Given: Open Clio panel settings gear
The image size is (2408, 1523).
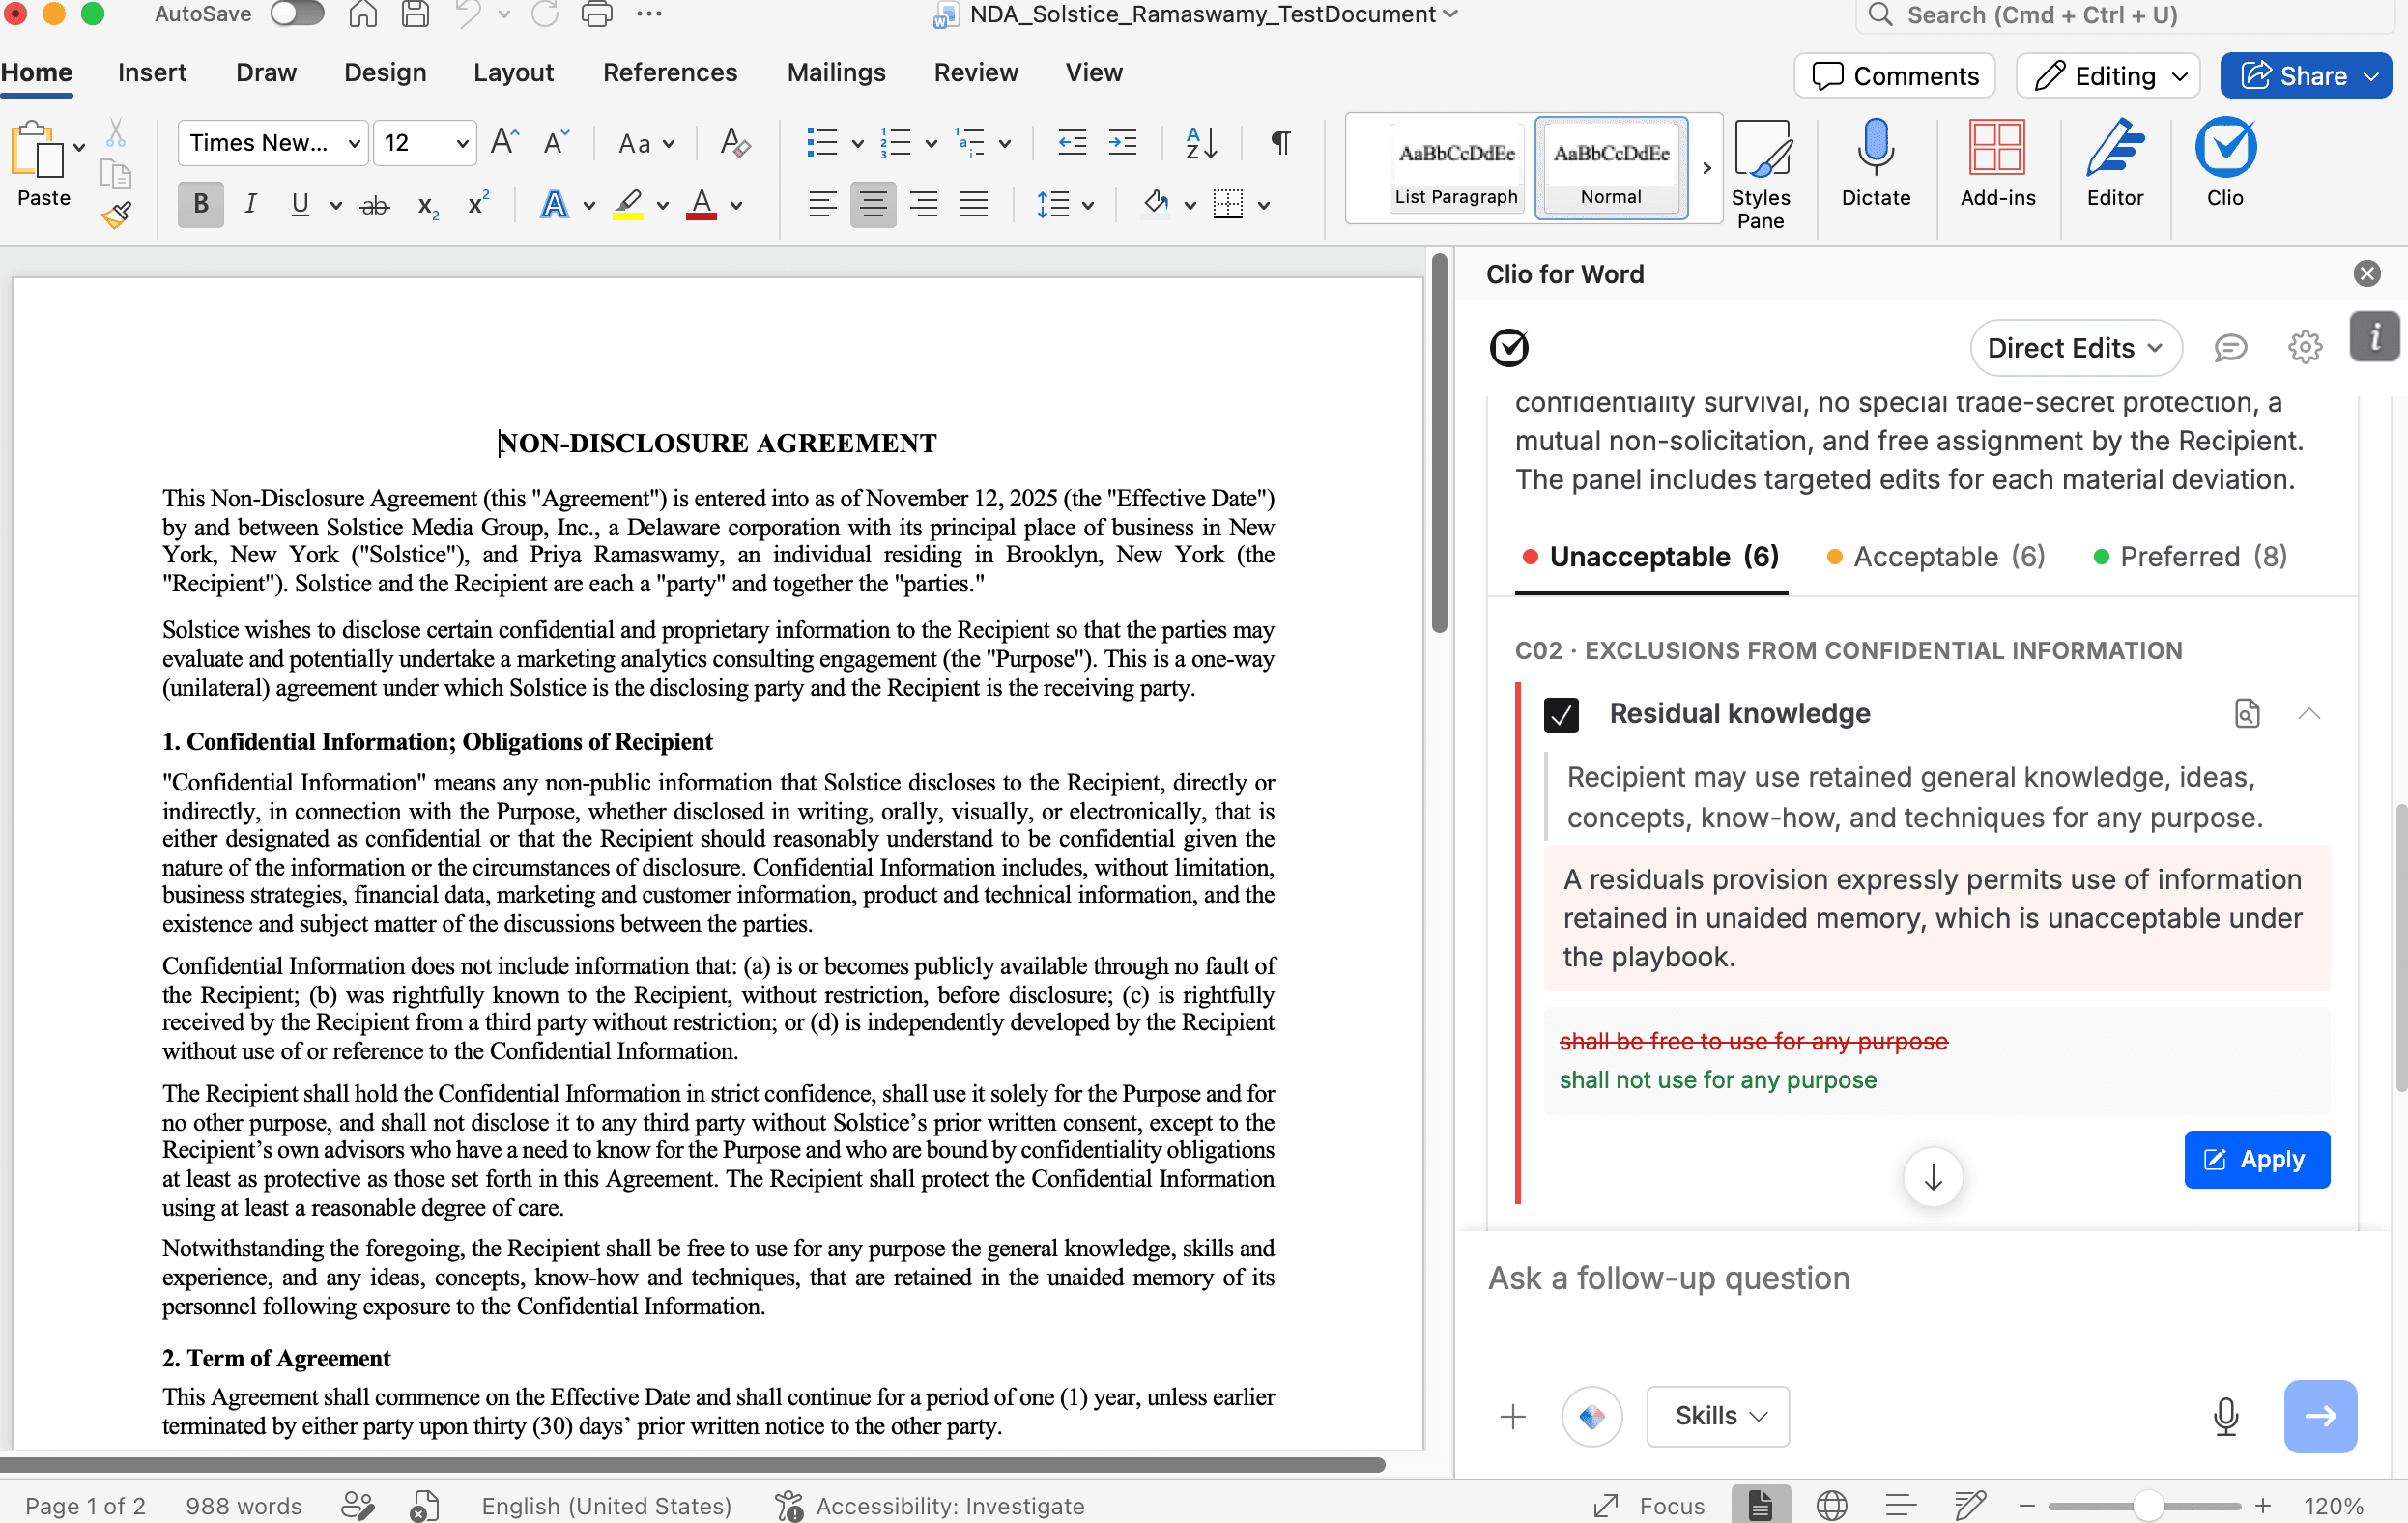Looking at the screenshot, I should pos(2304,347).
